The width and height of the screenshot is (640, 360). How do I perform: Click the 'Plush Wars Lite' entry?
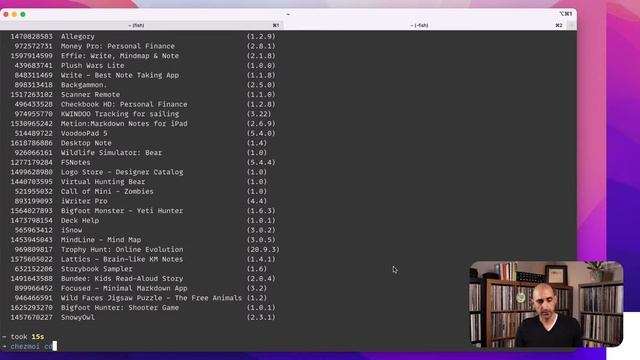coord(92,66)
